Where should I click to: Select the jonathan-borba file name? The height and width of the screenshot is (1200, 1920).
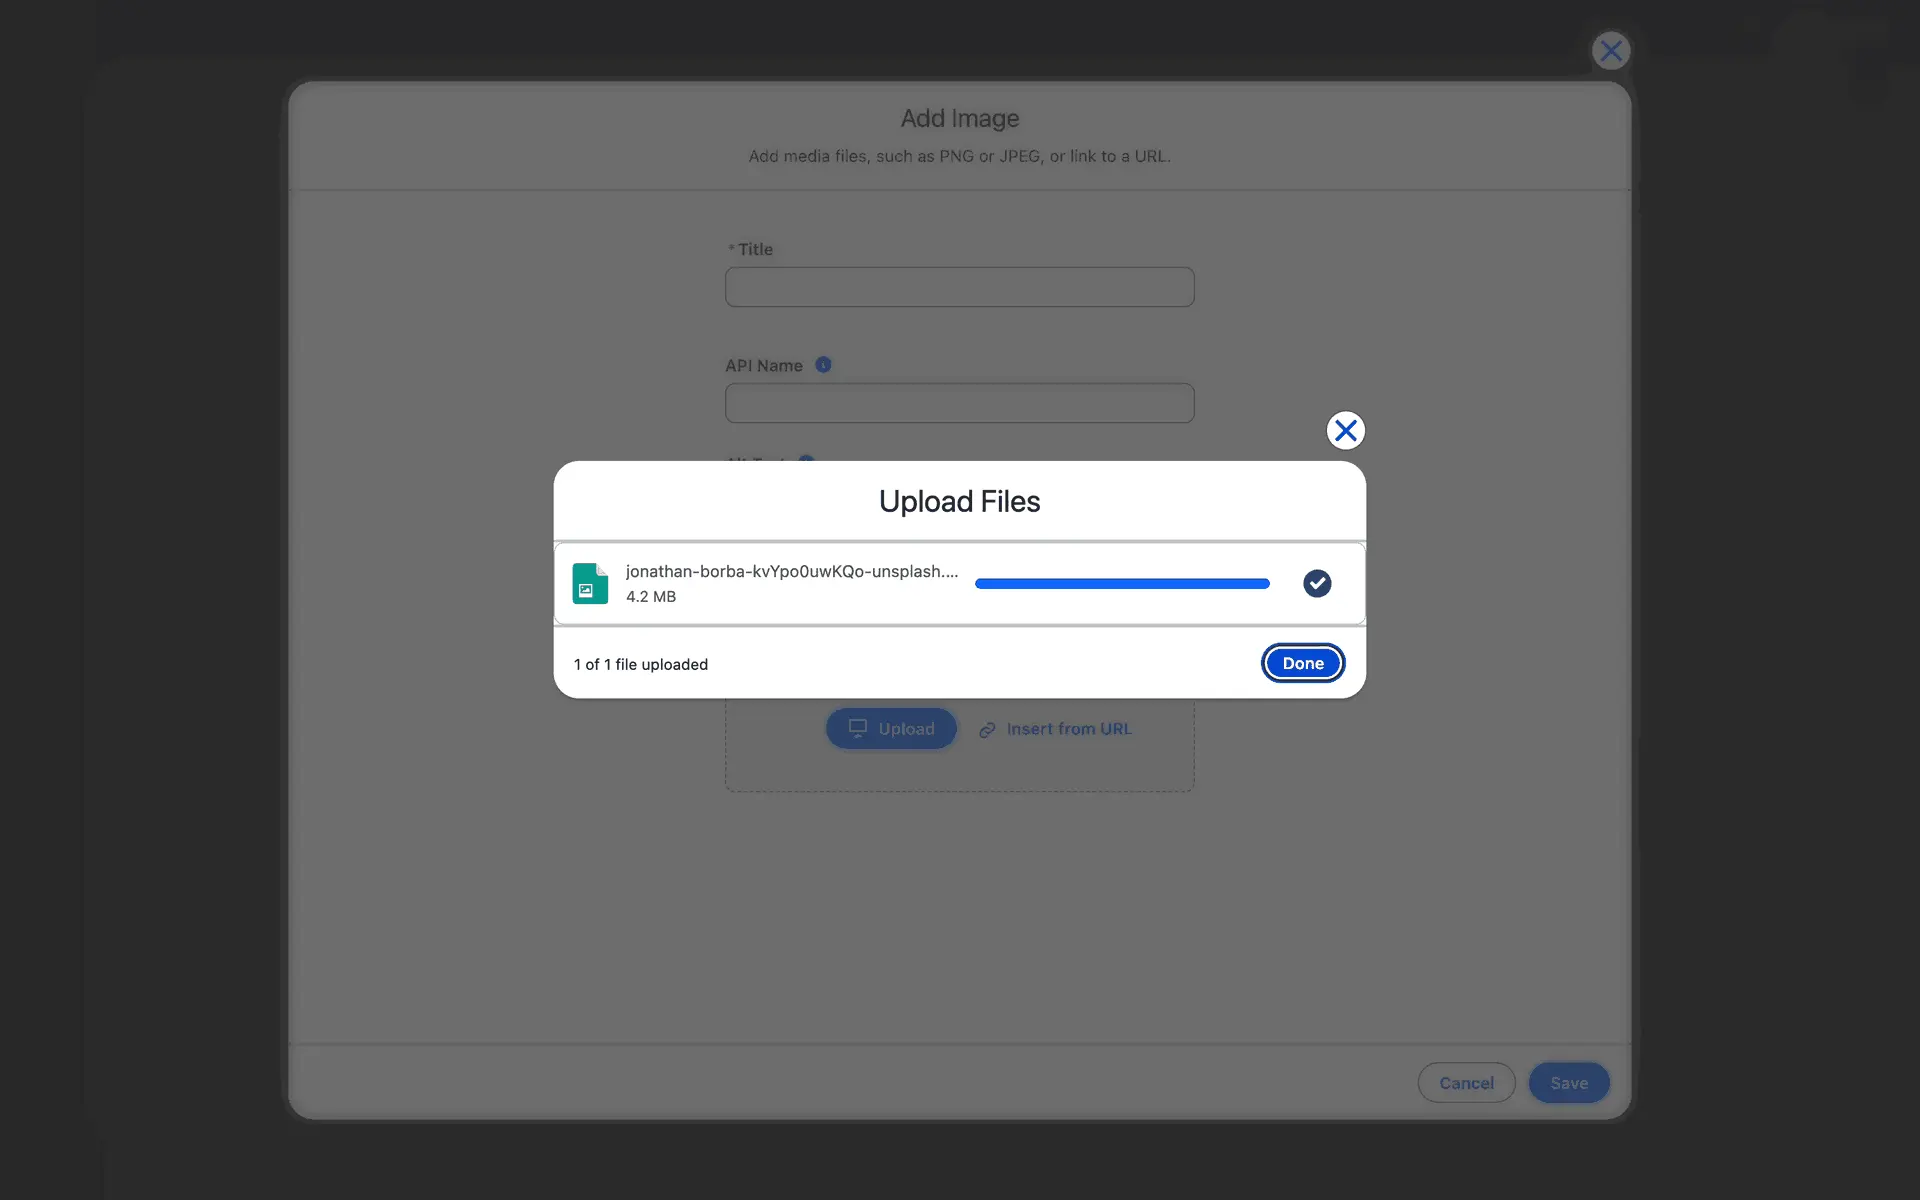[x=791, y=571]
